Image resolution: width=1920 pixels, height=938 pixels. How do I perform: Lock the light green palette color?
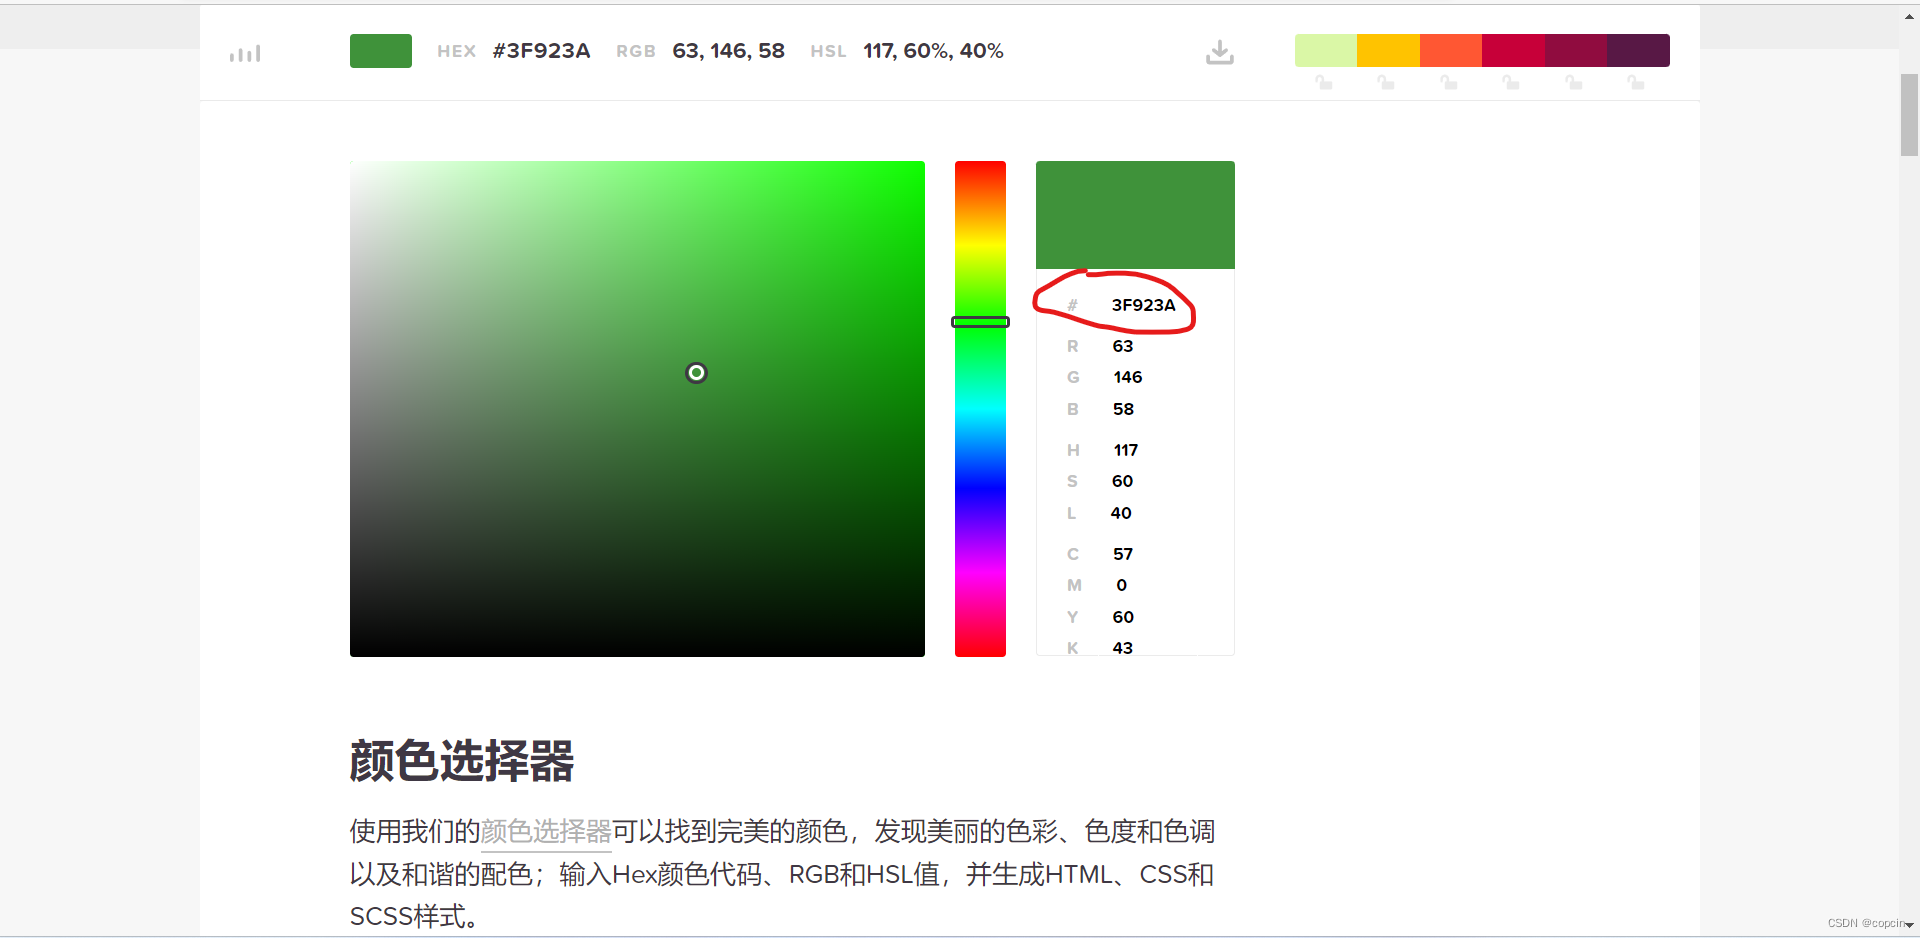tap(1324, 84)
